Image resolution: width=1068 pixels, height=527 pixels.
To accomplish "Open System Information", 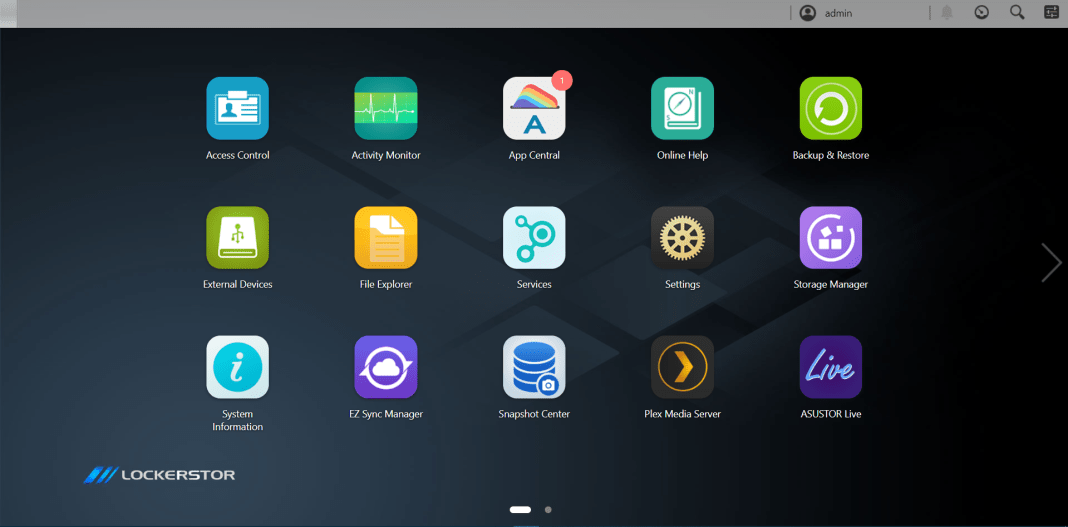I will click(238, 367).
